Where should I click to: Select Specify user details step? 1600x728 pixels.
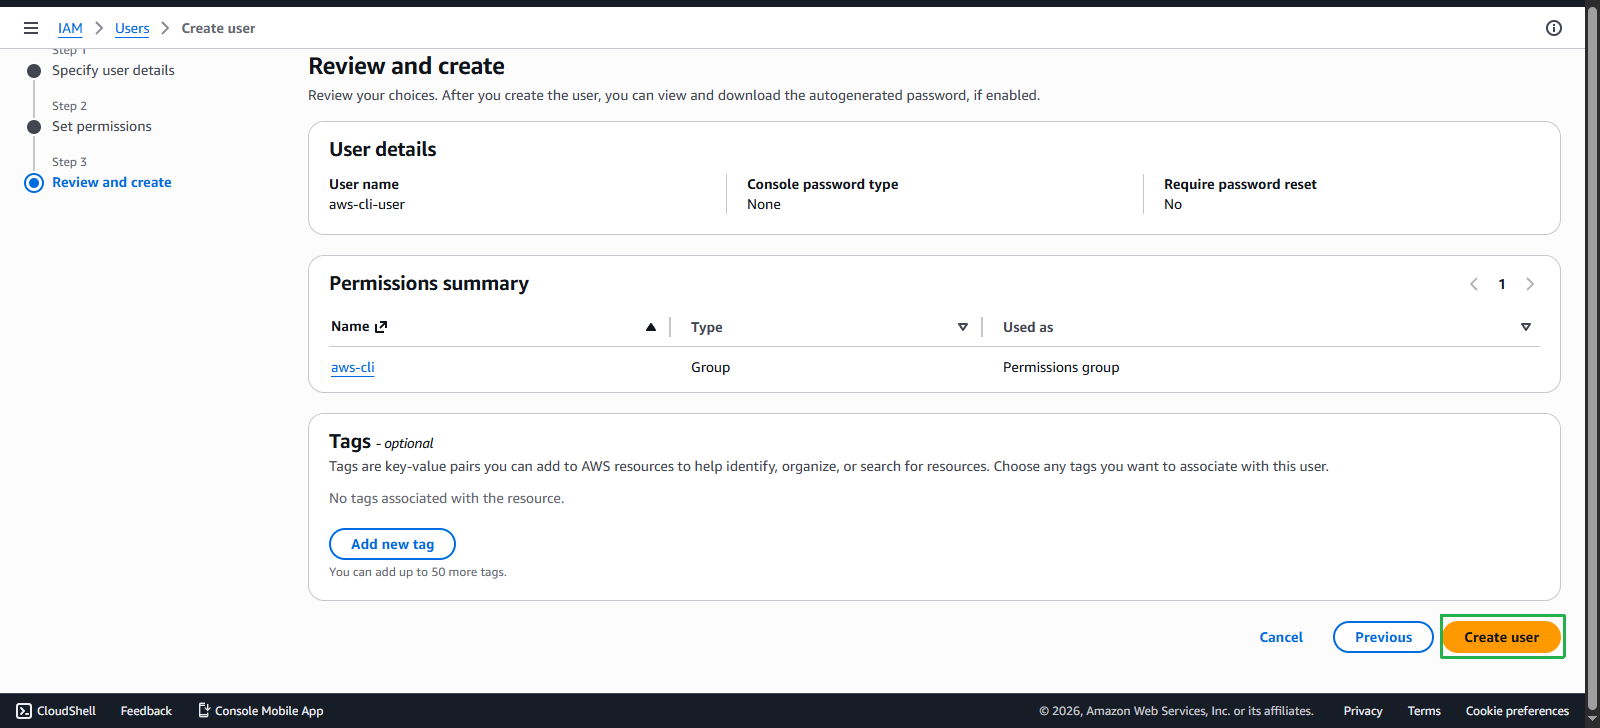(113, 70)
